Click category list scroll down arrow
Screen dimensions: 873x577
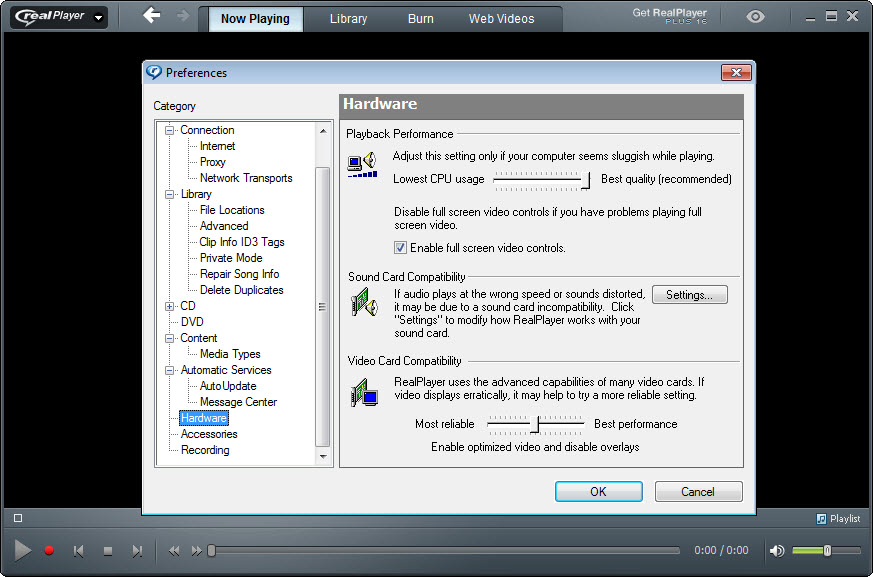point(323,457)
